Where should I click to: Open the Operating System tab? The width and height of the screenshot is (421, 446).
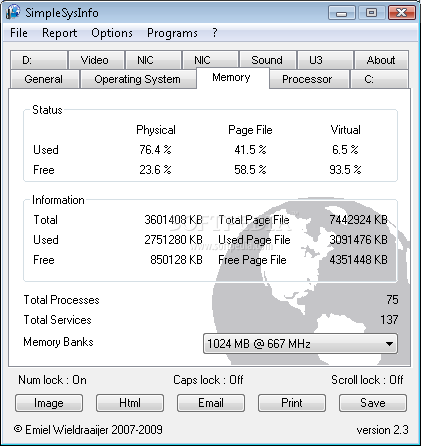tap(138, 79)
